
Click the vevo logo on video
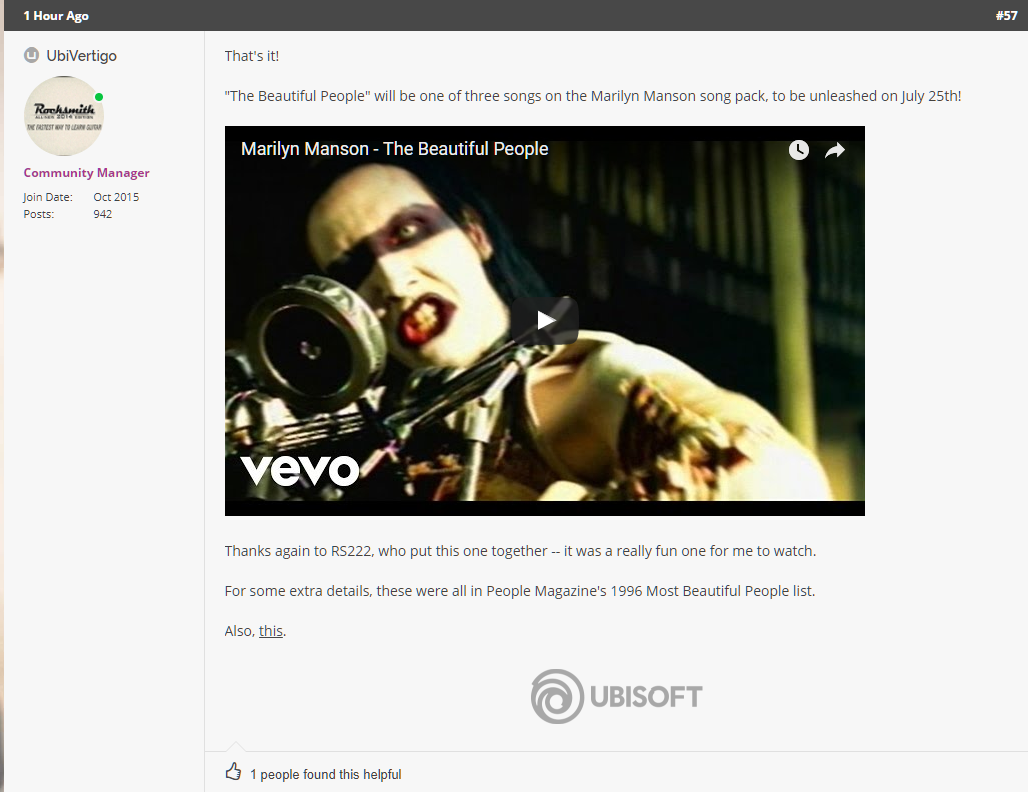coord(300,469)
